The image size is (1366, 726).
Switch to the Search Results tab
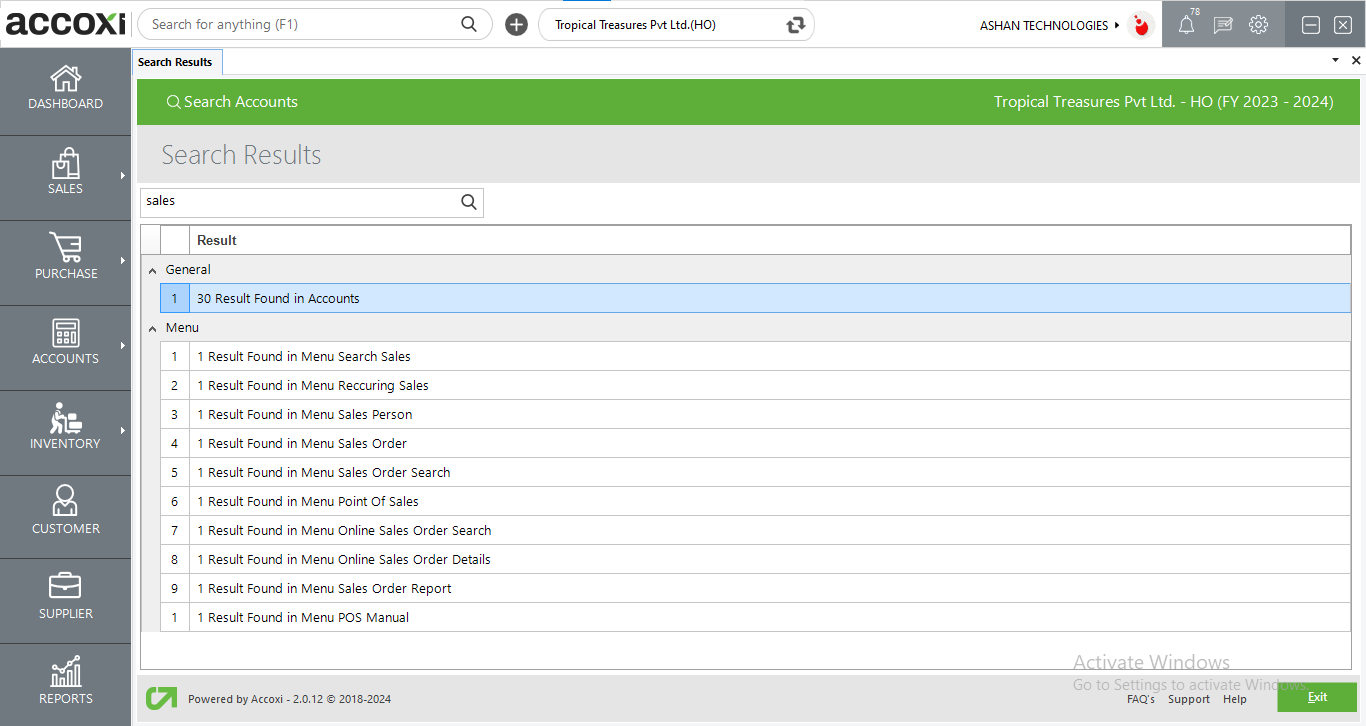click(177, 61)
